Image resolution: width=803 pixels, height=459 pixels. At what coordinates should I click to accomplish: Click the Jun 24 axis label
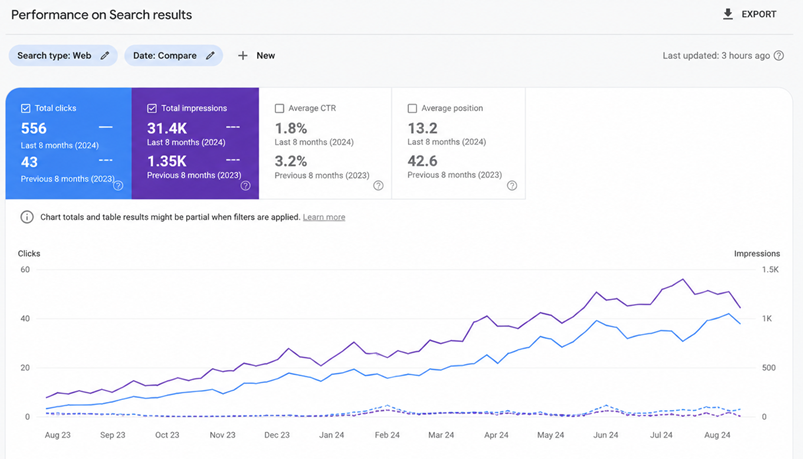click(x=606, y=435)
